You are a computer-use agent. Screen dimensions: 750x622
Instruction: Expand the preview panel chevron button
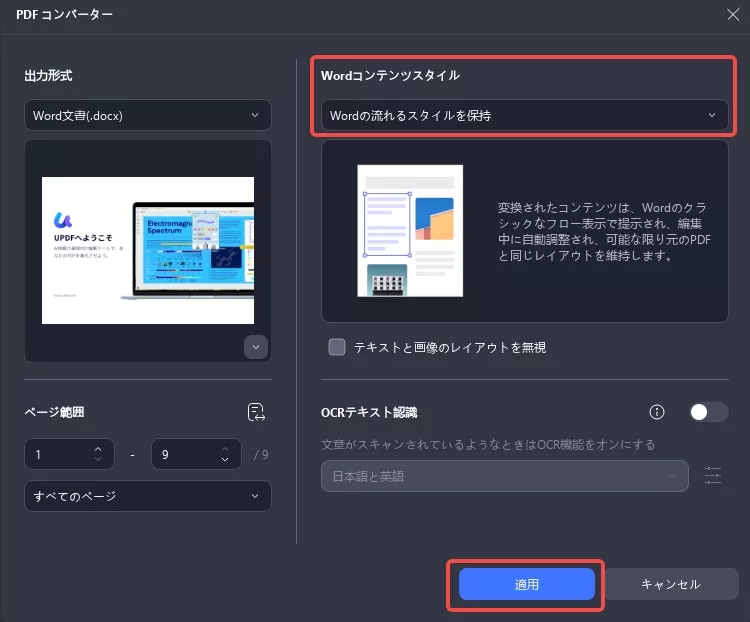click(x=256, y=347)
